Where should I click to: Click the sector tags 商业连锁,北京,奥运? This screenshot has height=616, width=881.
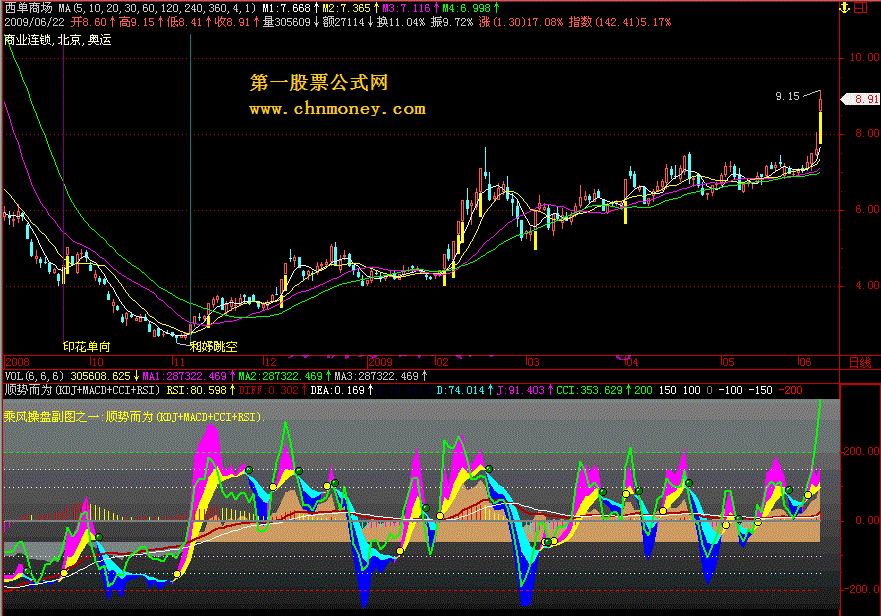tap(58, 40)
